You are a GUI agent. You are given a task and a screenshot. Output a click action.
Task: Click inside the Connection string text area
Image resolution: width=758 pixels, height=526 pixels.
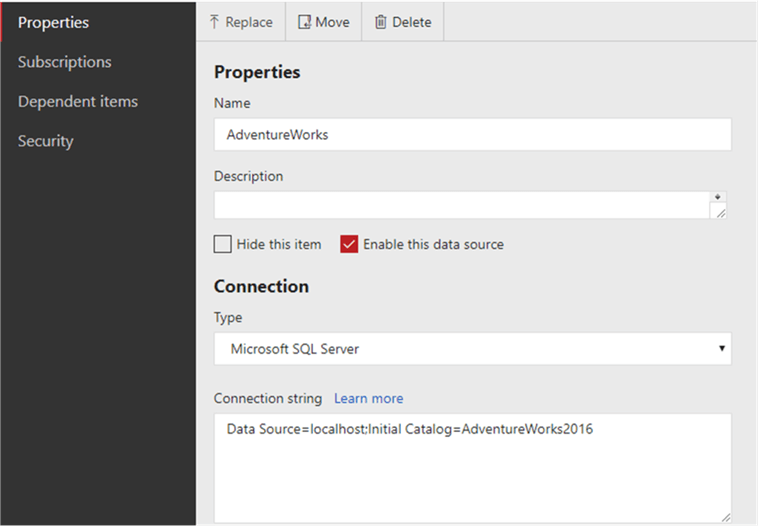[472, 468]
